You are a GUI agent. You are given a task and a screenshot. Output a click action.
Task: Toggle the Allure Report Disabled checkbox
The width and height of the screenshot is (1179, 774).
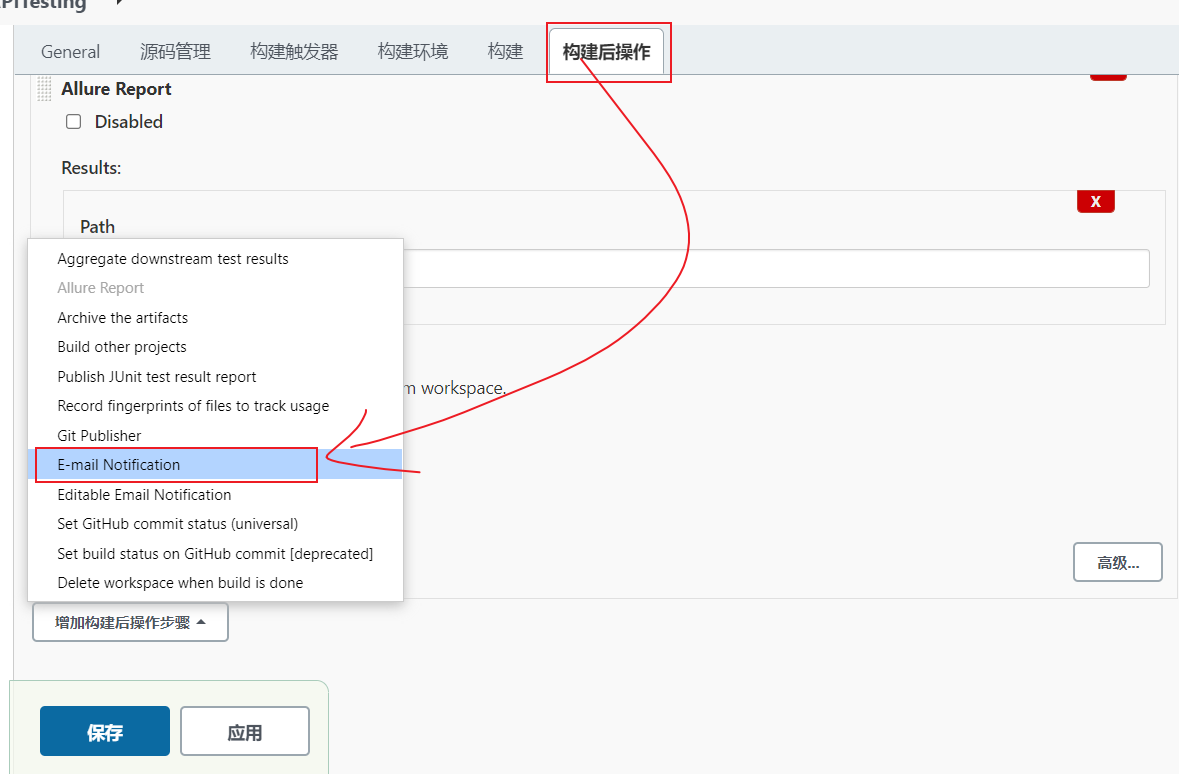(74, 122)
